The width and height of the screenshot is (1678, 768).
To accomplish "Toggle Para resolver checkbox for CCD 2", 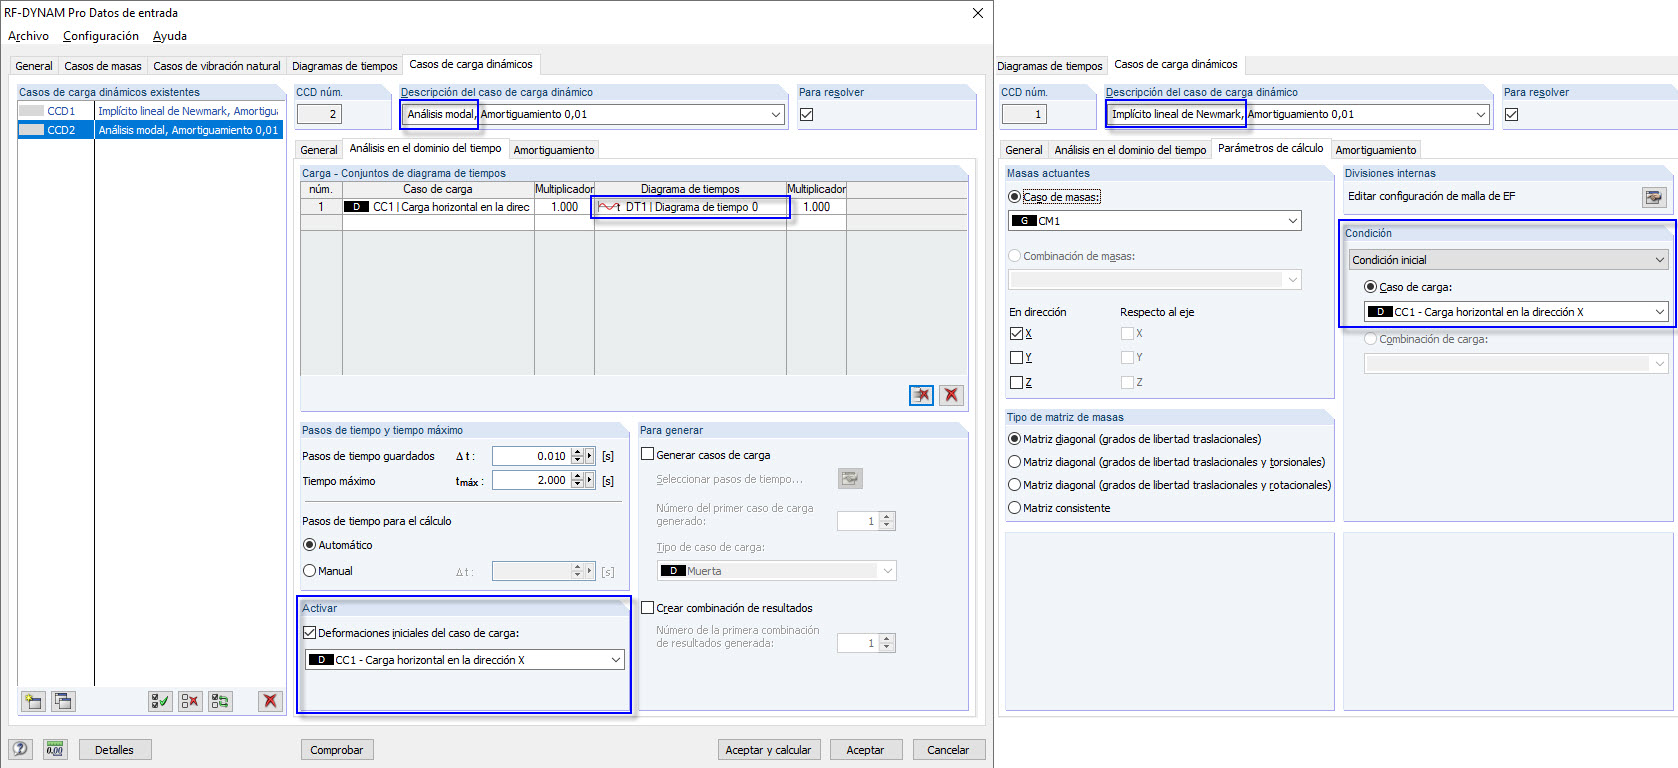I will point(807,114).
